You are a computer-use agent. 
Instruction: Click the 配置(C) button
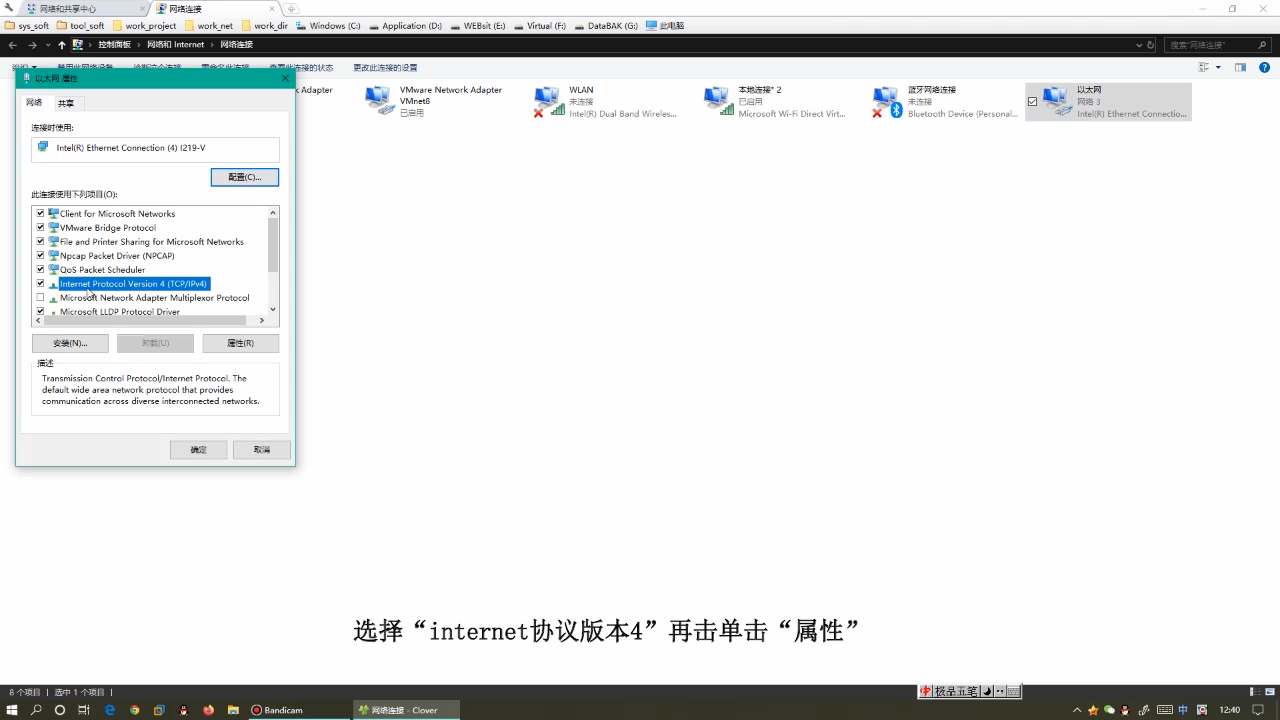point(244,176)
